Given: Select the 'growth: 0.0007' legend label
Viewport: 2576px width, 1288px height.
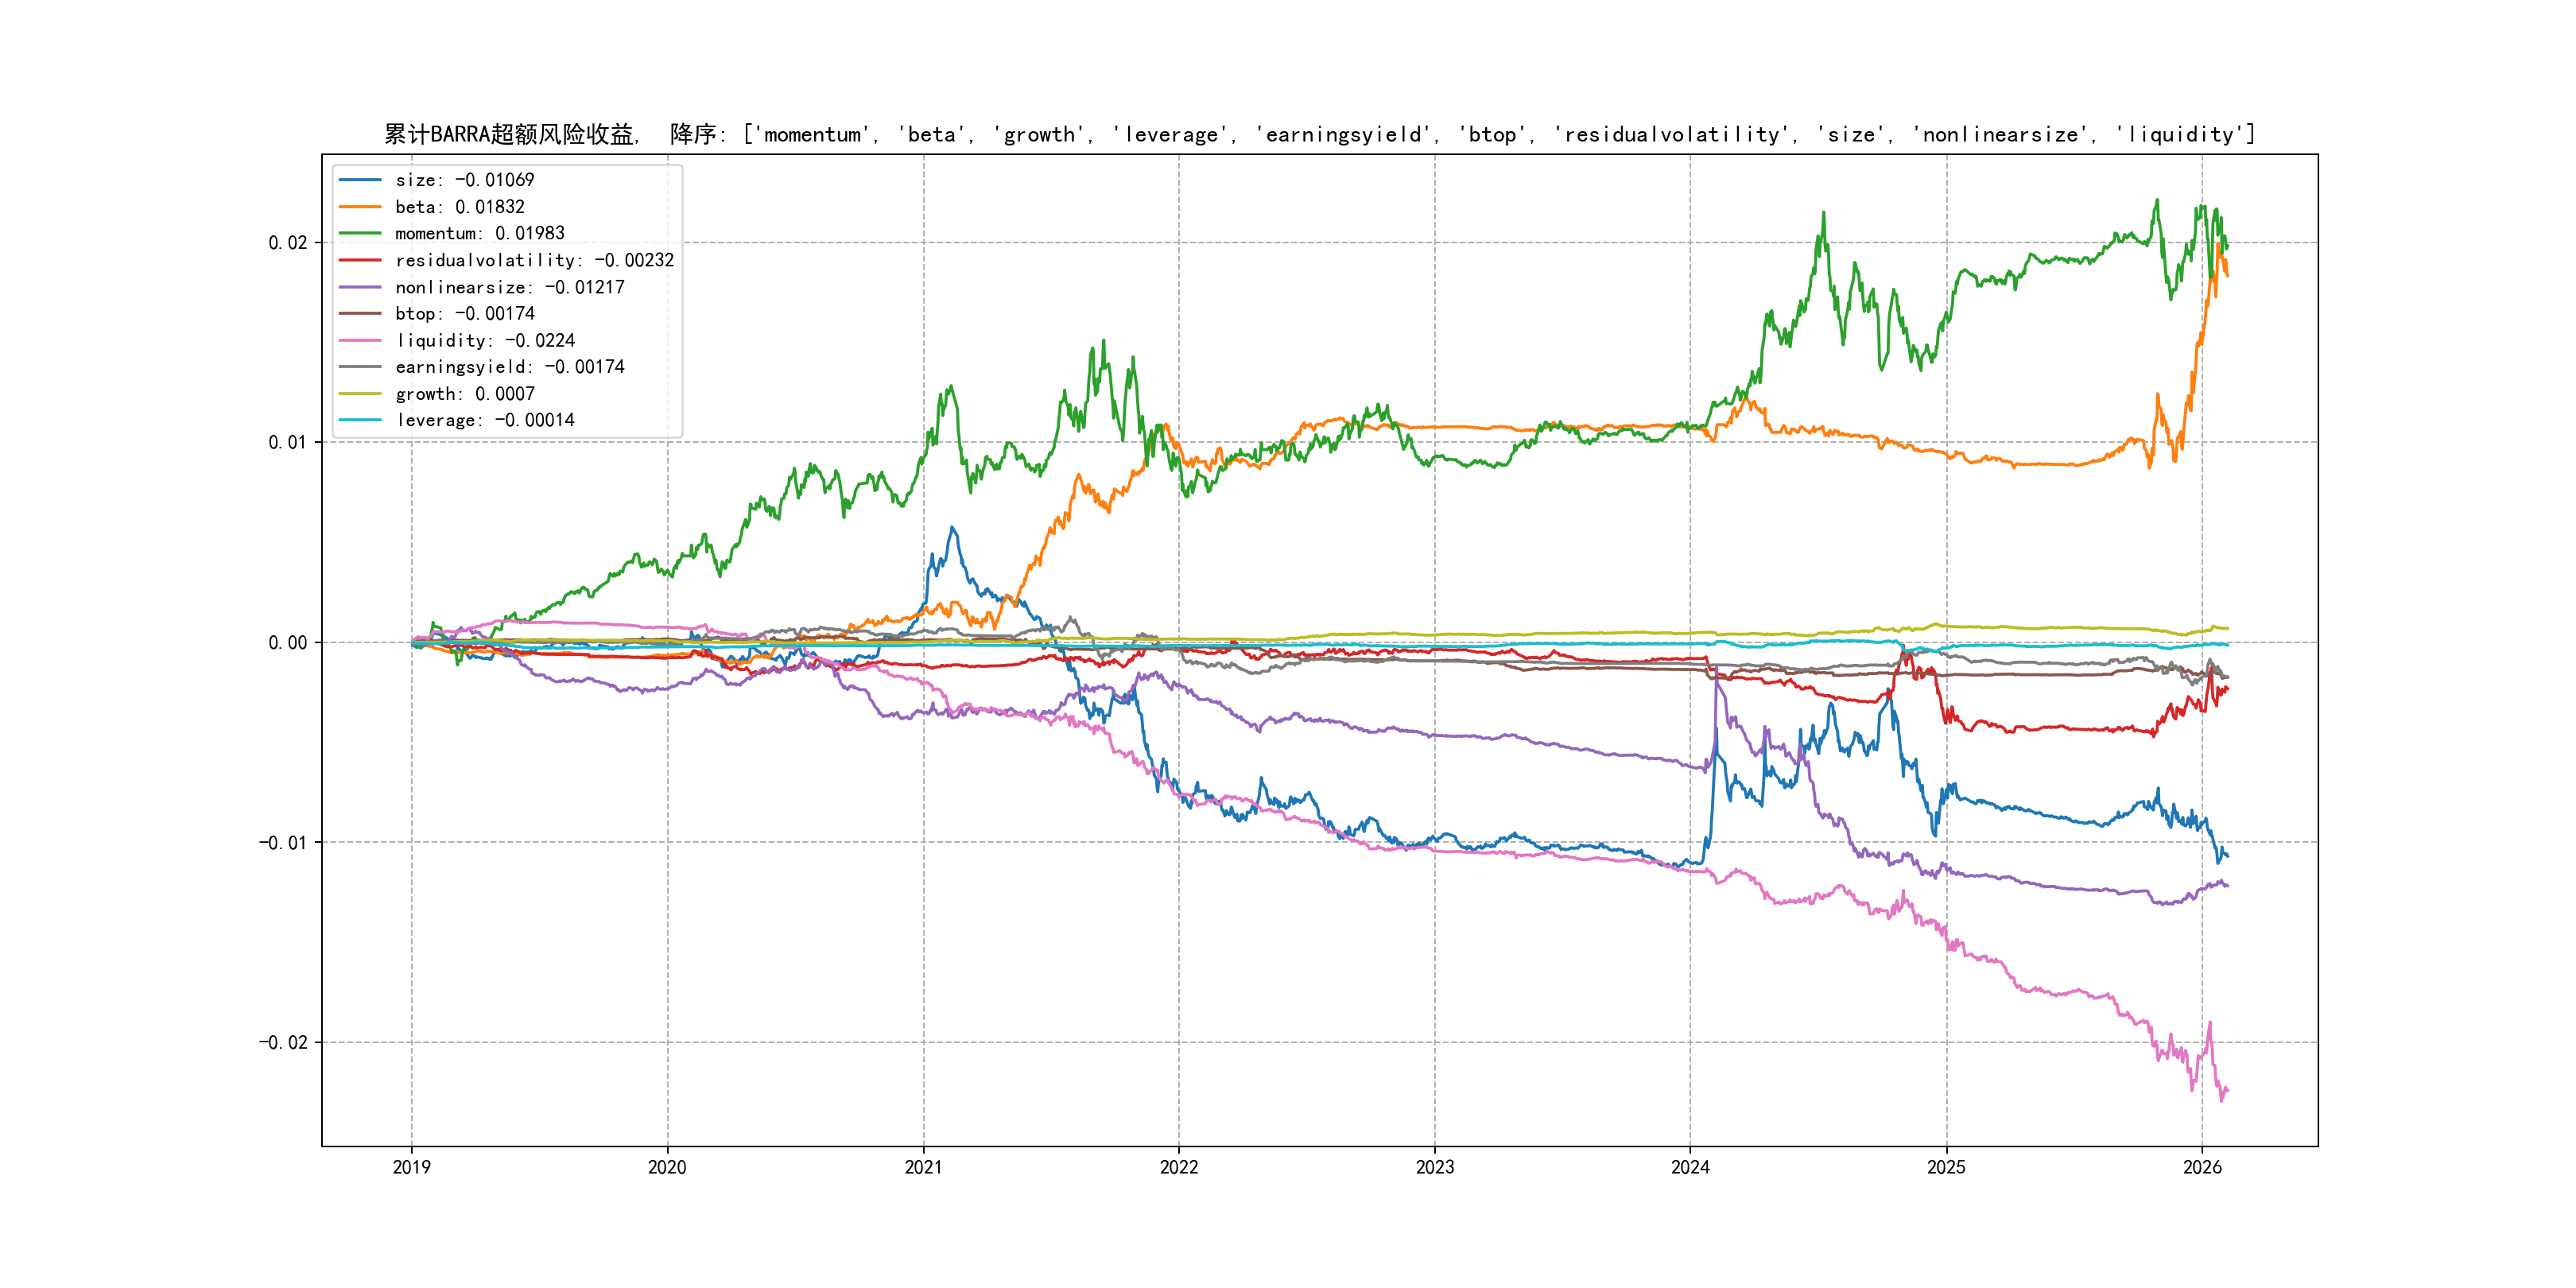Looking at the screenshot, I should (x=464, y=394).
